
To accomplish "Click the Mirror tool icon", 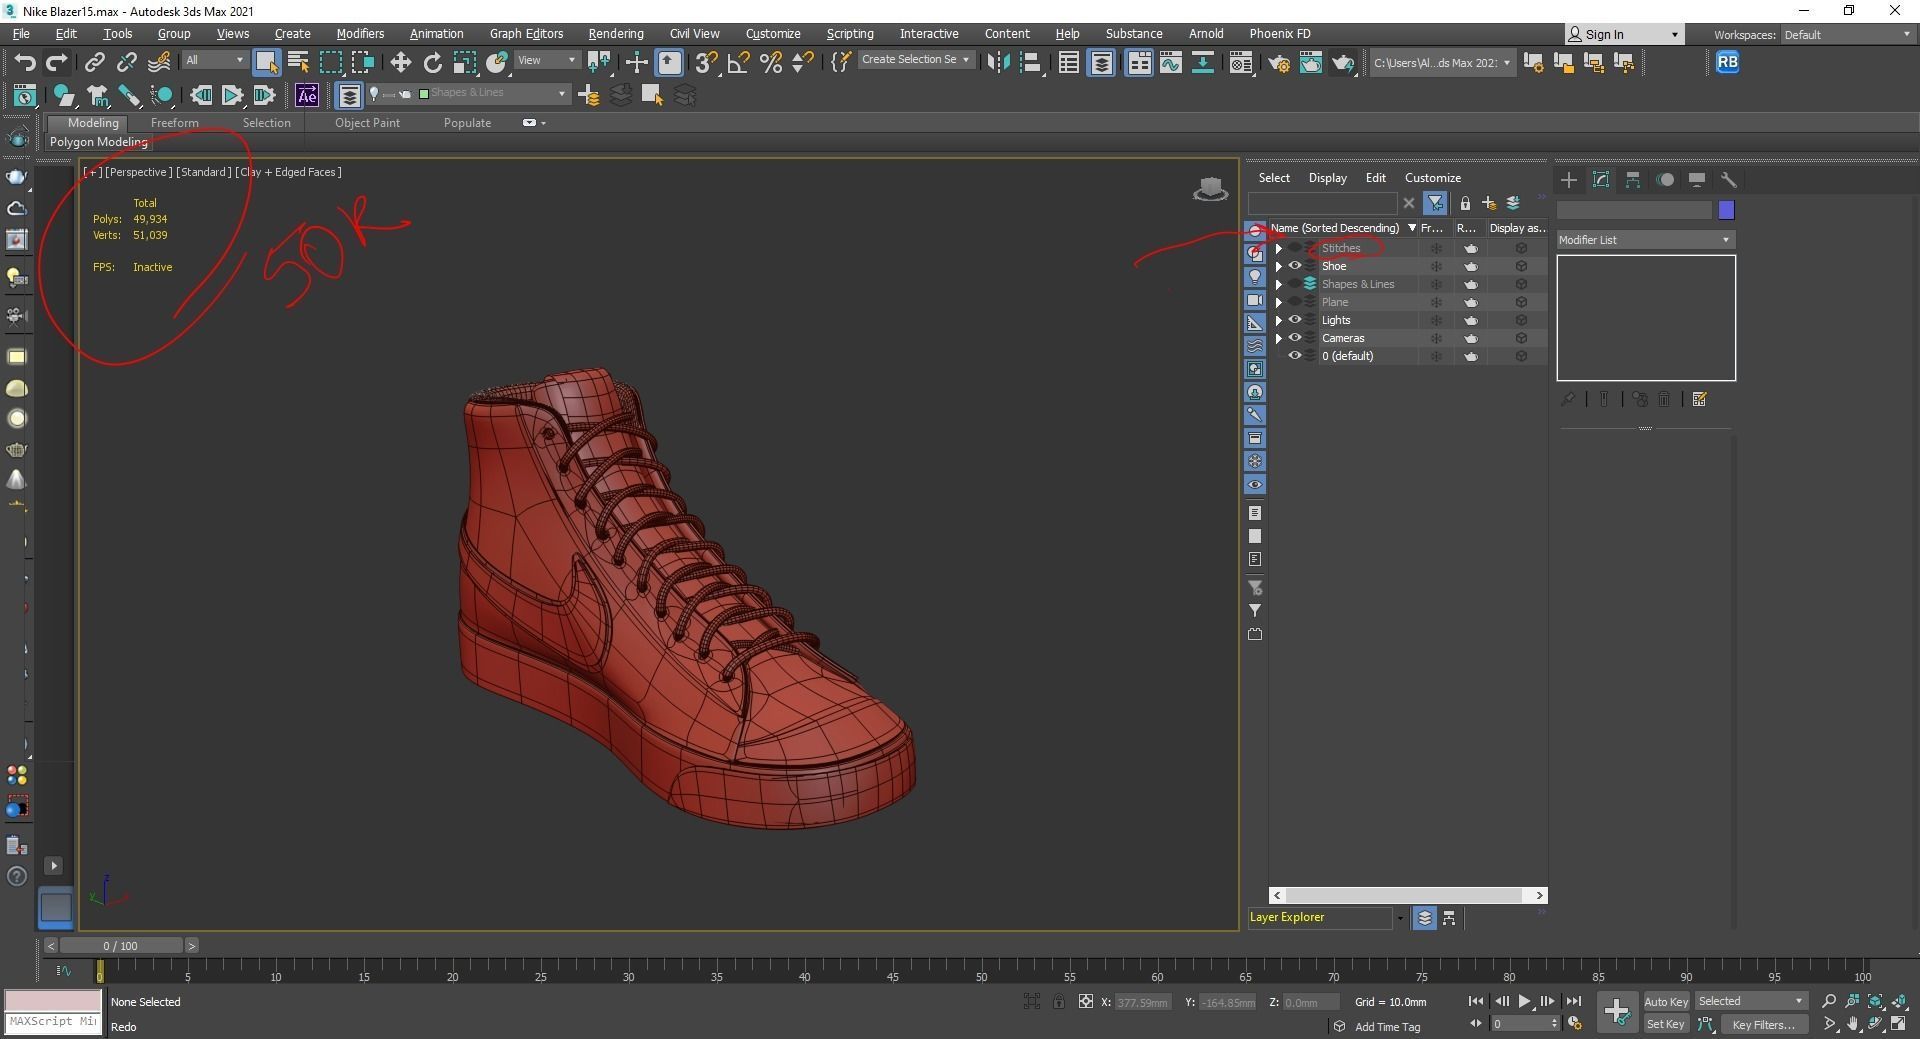I will tap(997, 63).
